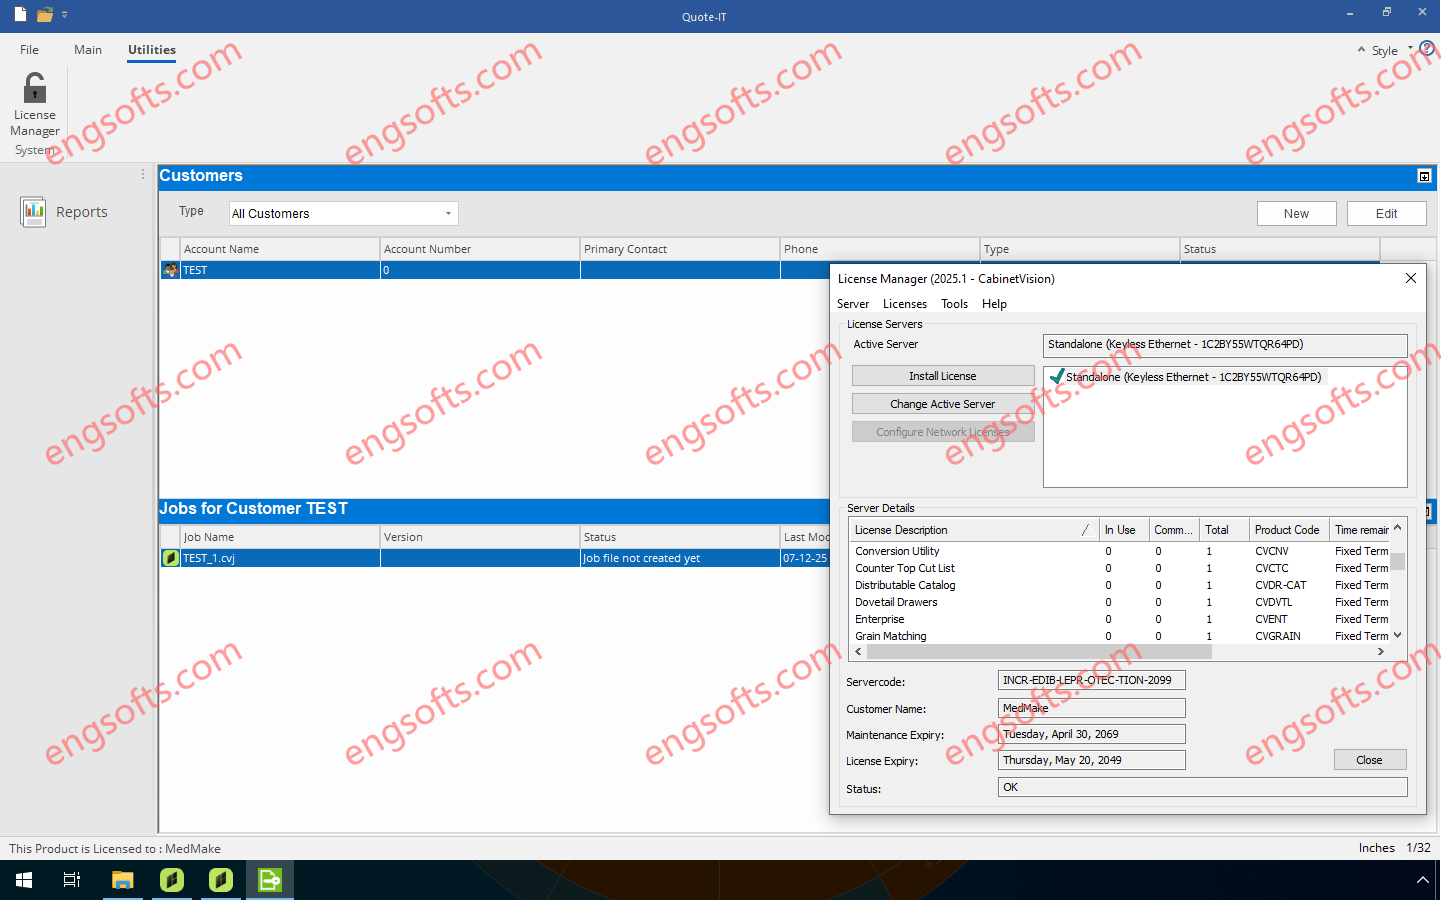The width and height of the screenshot is (1441, 901).
Task: Open Windows Start menu
Action: 24,880
